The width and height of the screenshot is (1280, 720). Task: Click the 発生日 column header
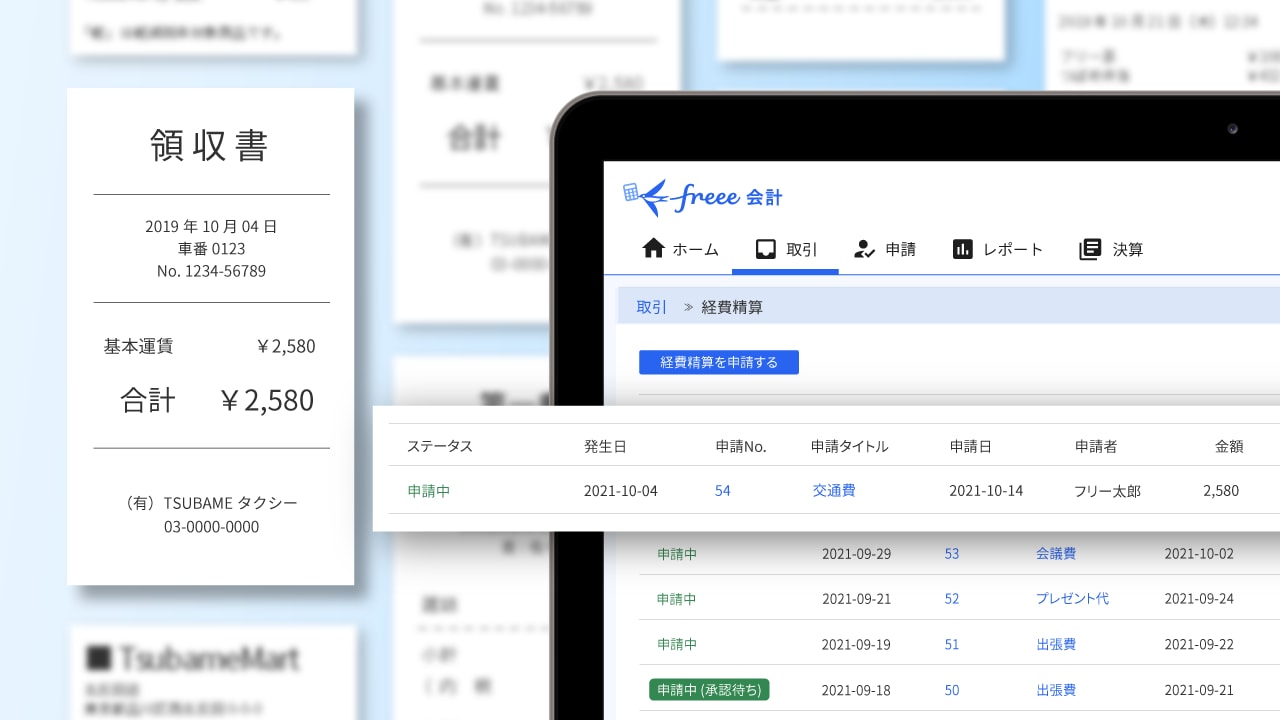point(605,446)
